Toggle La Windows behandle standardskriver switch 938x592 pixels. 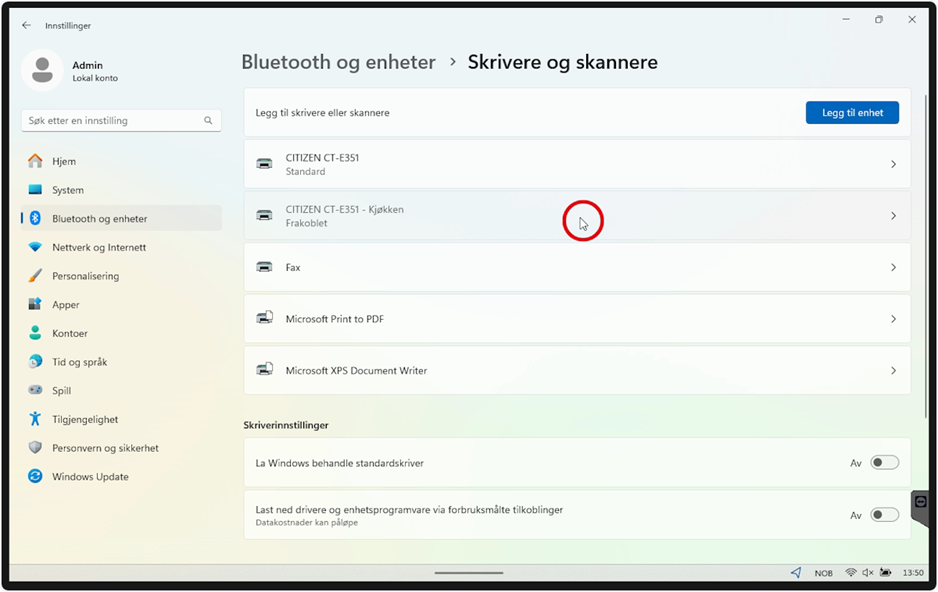coord(884,462)
